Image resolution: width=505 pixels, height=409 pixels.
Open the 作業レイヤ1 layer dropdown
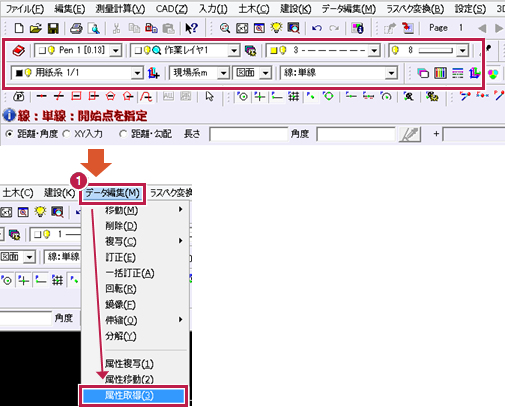pyautogui.click(x=234, y=51)
